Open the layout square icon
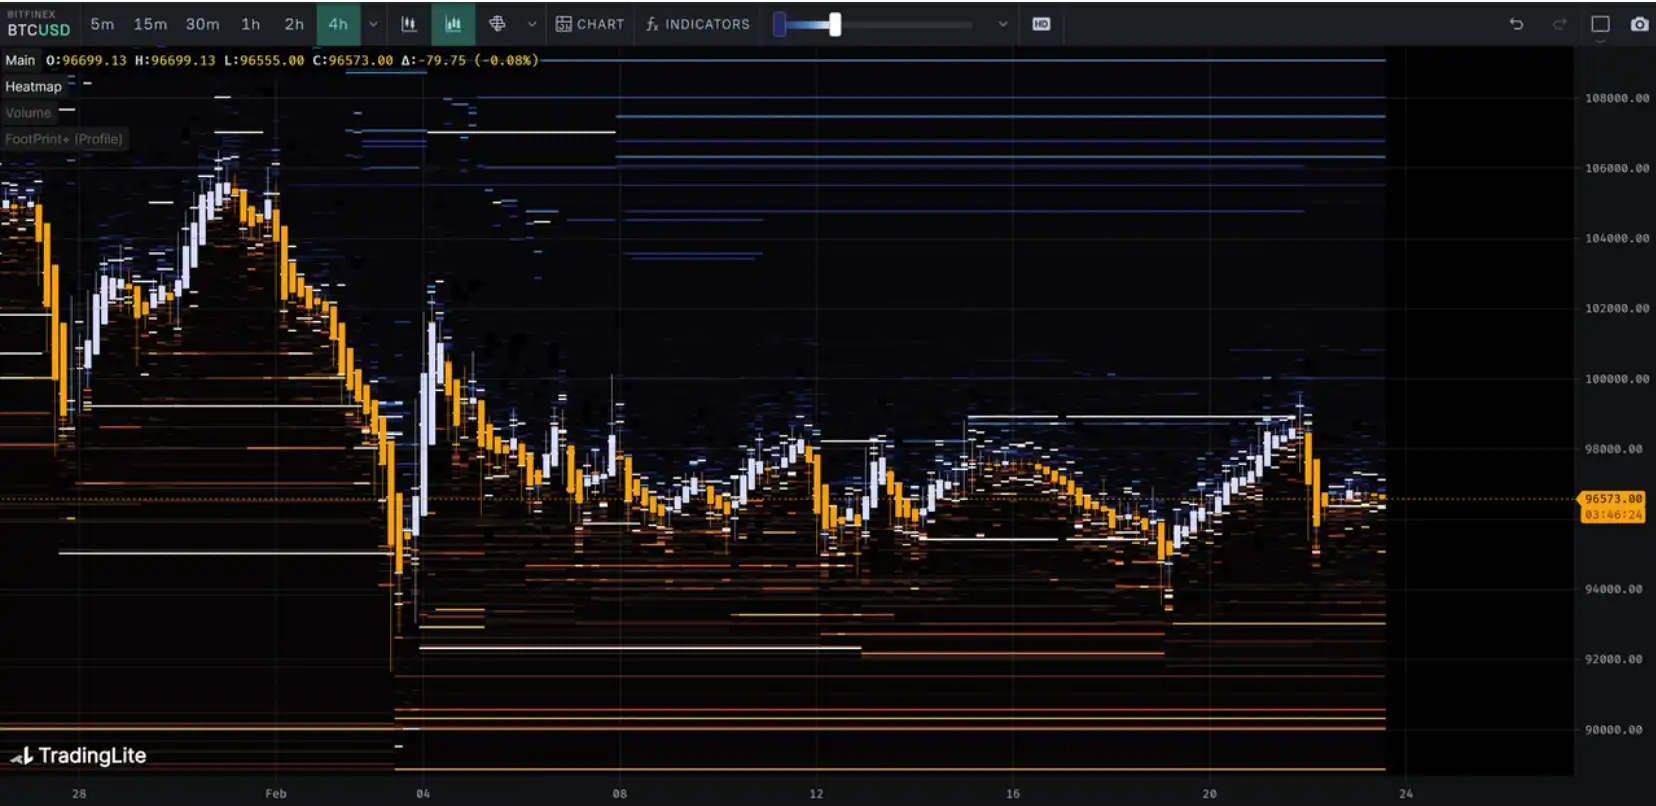This screenshot has width=1656, height=806. click(1600, 24)
